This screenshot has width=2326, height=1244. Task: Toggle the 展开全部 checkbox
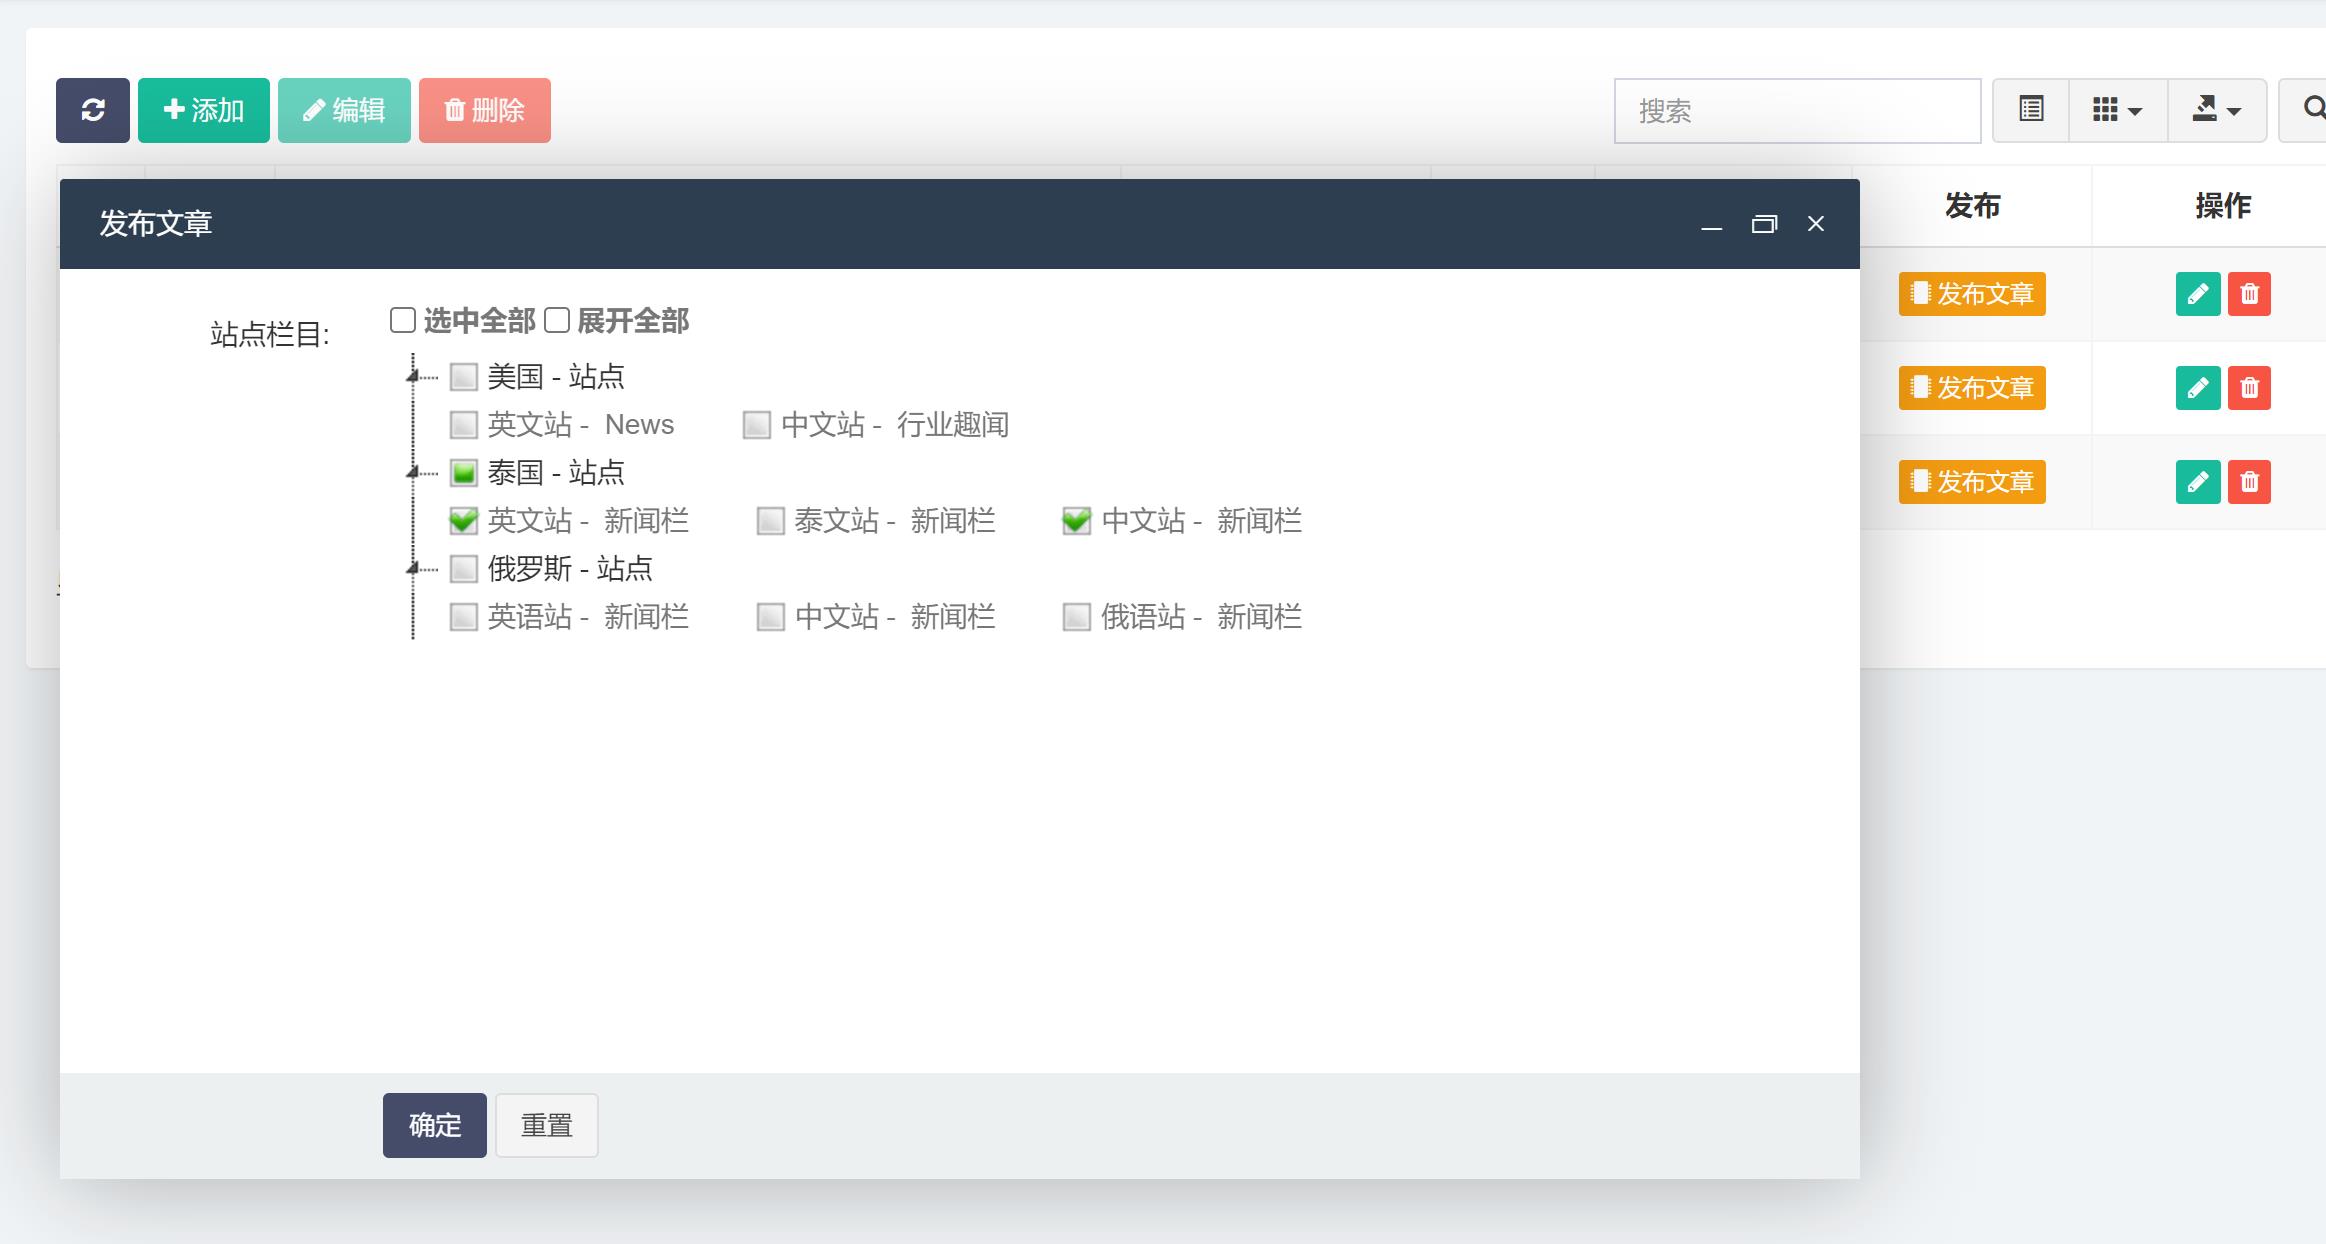[x=557, y=320]
